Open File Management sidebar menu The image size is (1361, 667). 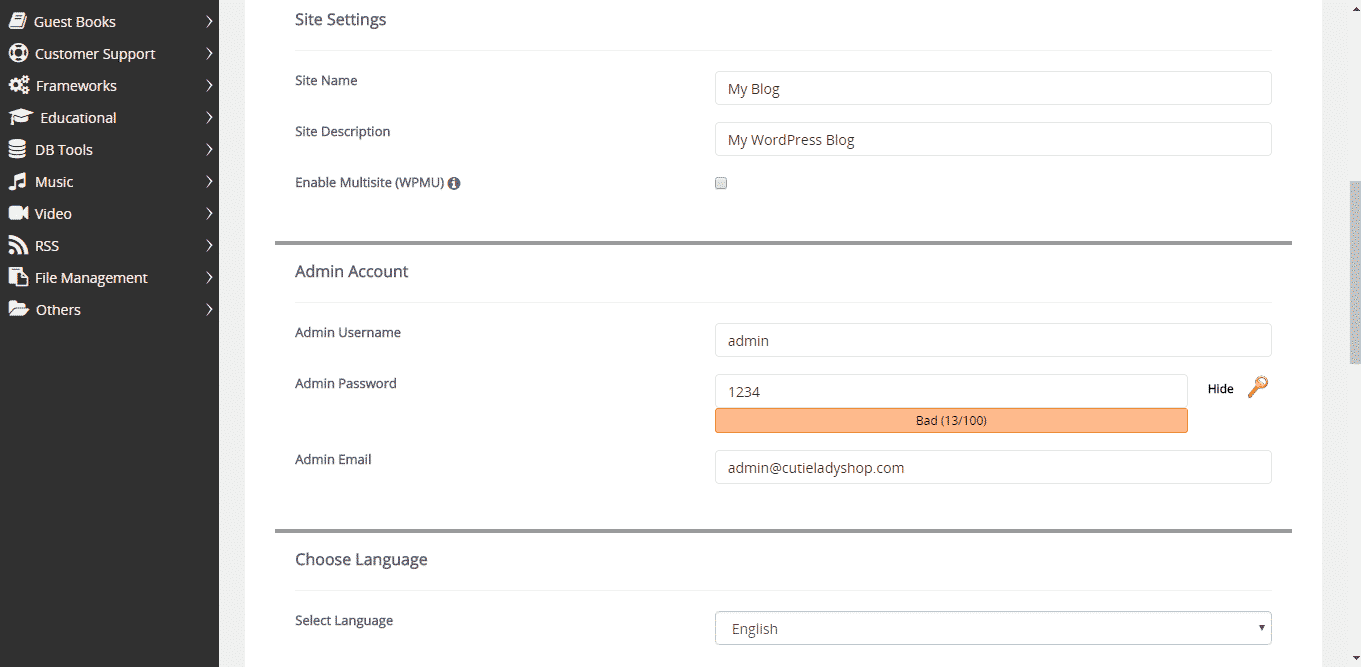coord(109,277)
